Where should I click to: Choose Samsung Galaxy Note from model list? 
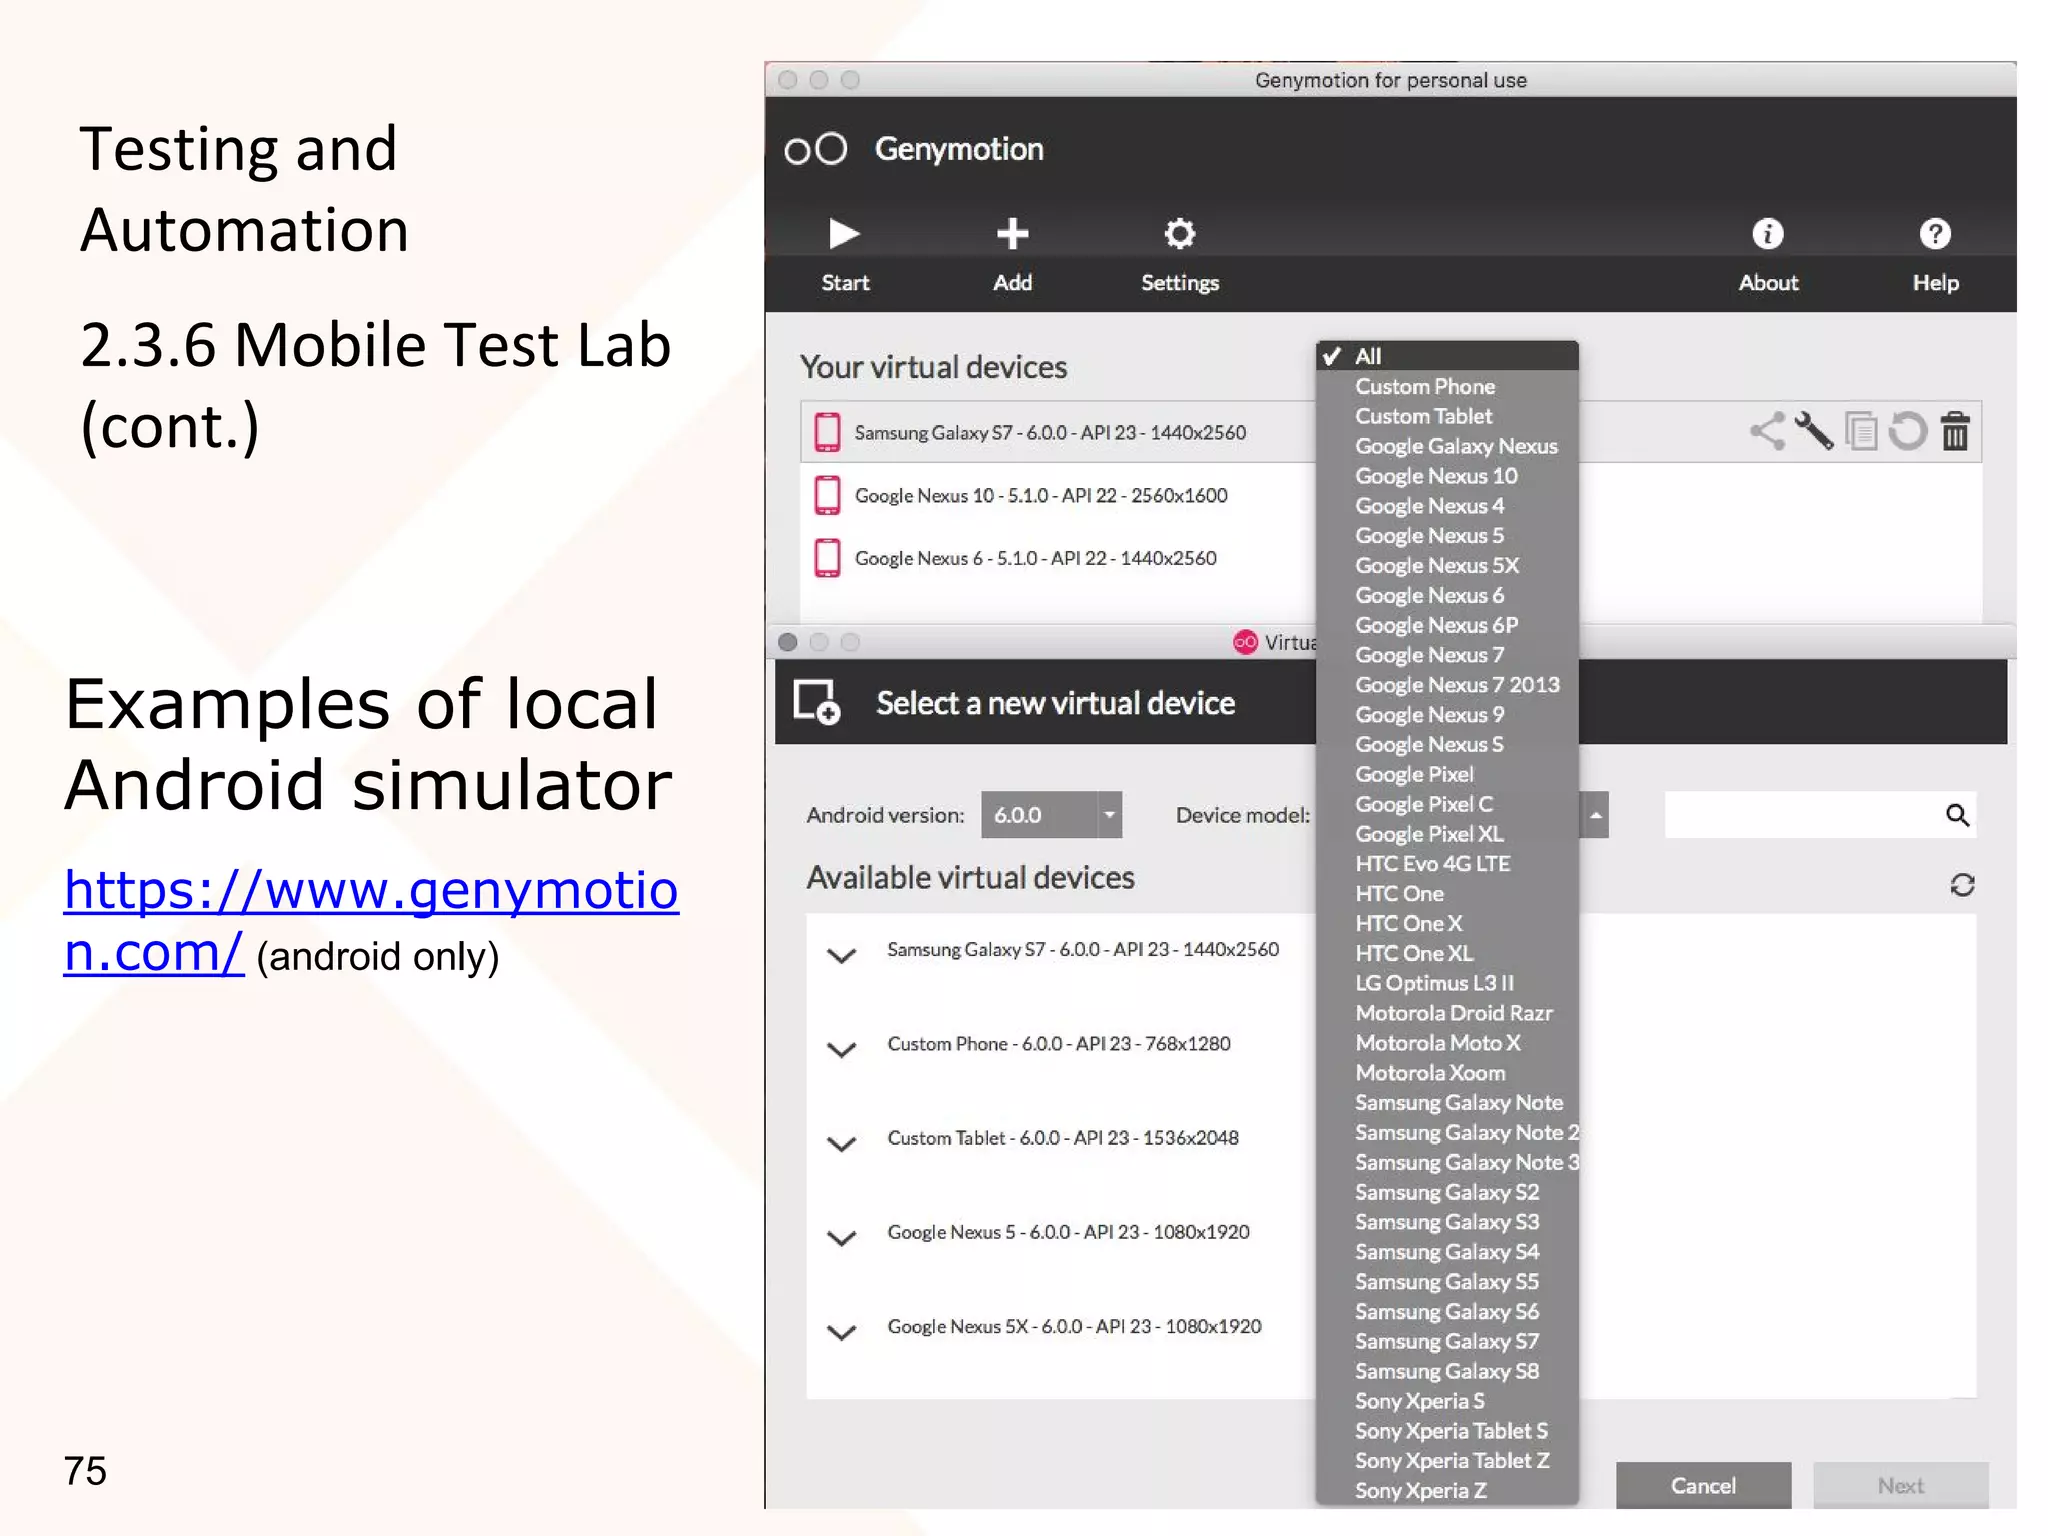[1447, 1103]
